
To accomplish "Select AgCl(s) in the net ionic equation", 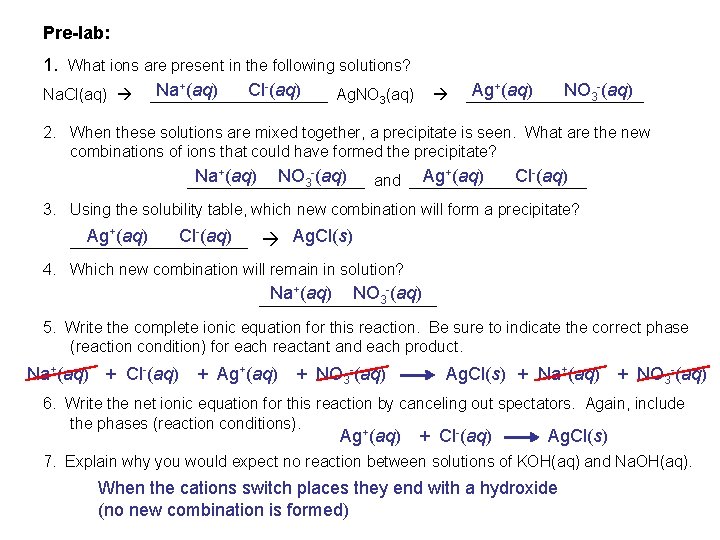I will [x=578, y=437].
